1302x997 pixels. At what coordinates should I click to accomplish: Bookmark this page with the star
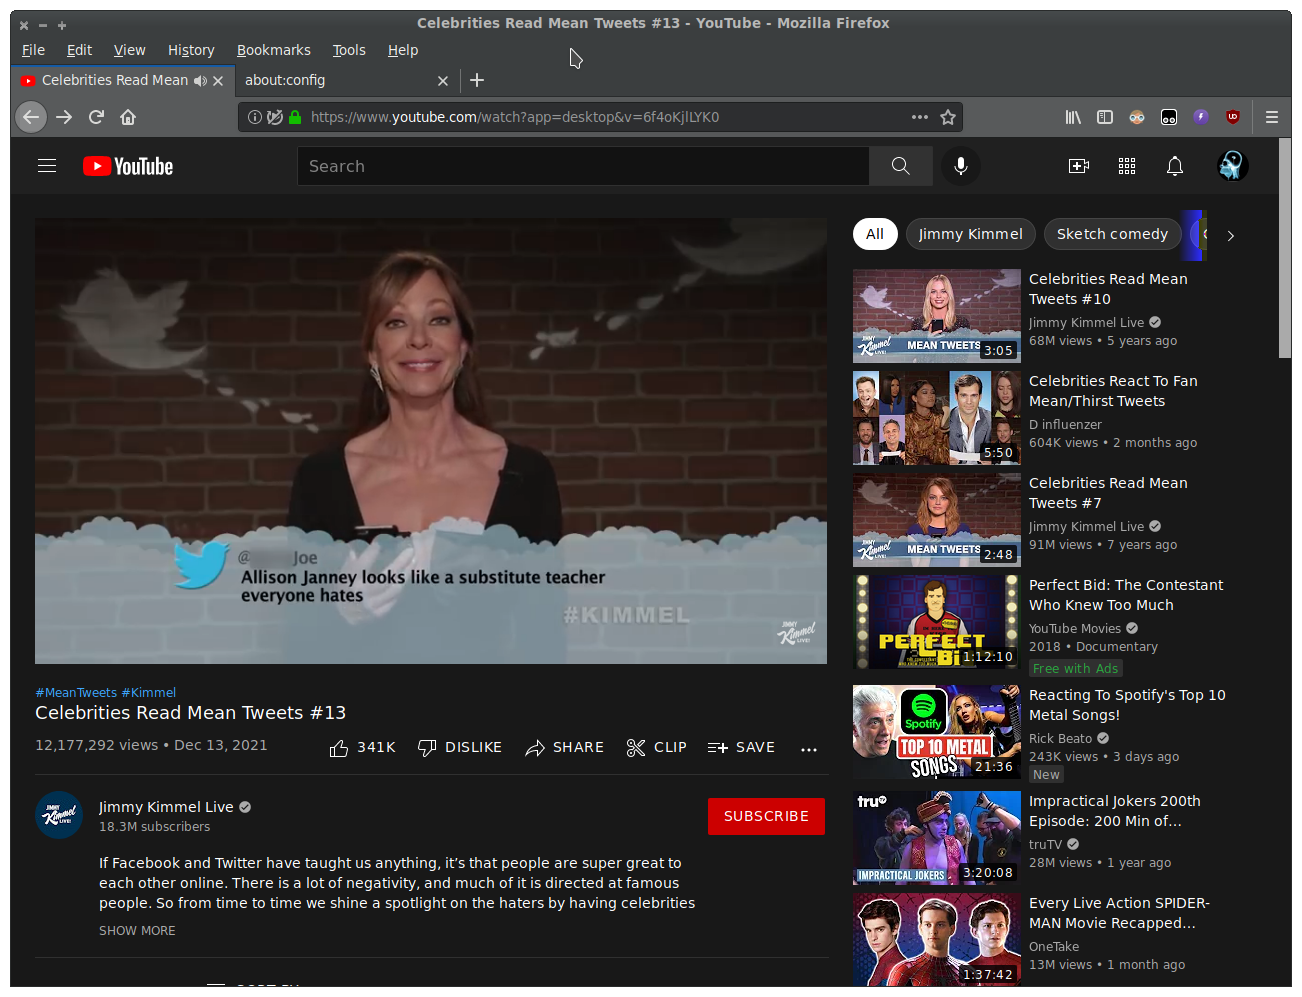(948, 117)
